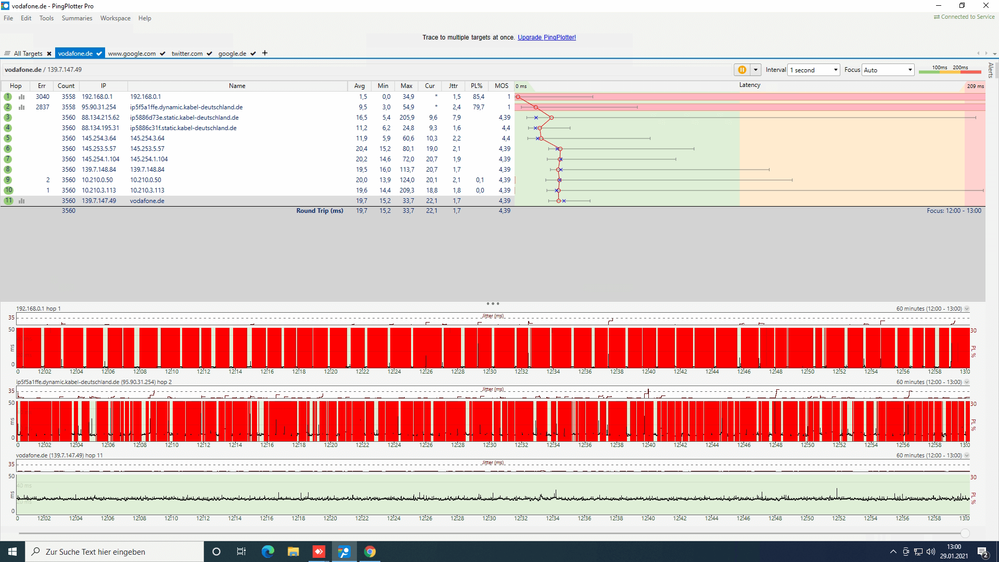Open the Help menu

point(145,18)
